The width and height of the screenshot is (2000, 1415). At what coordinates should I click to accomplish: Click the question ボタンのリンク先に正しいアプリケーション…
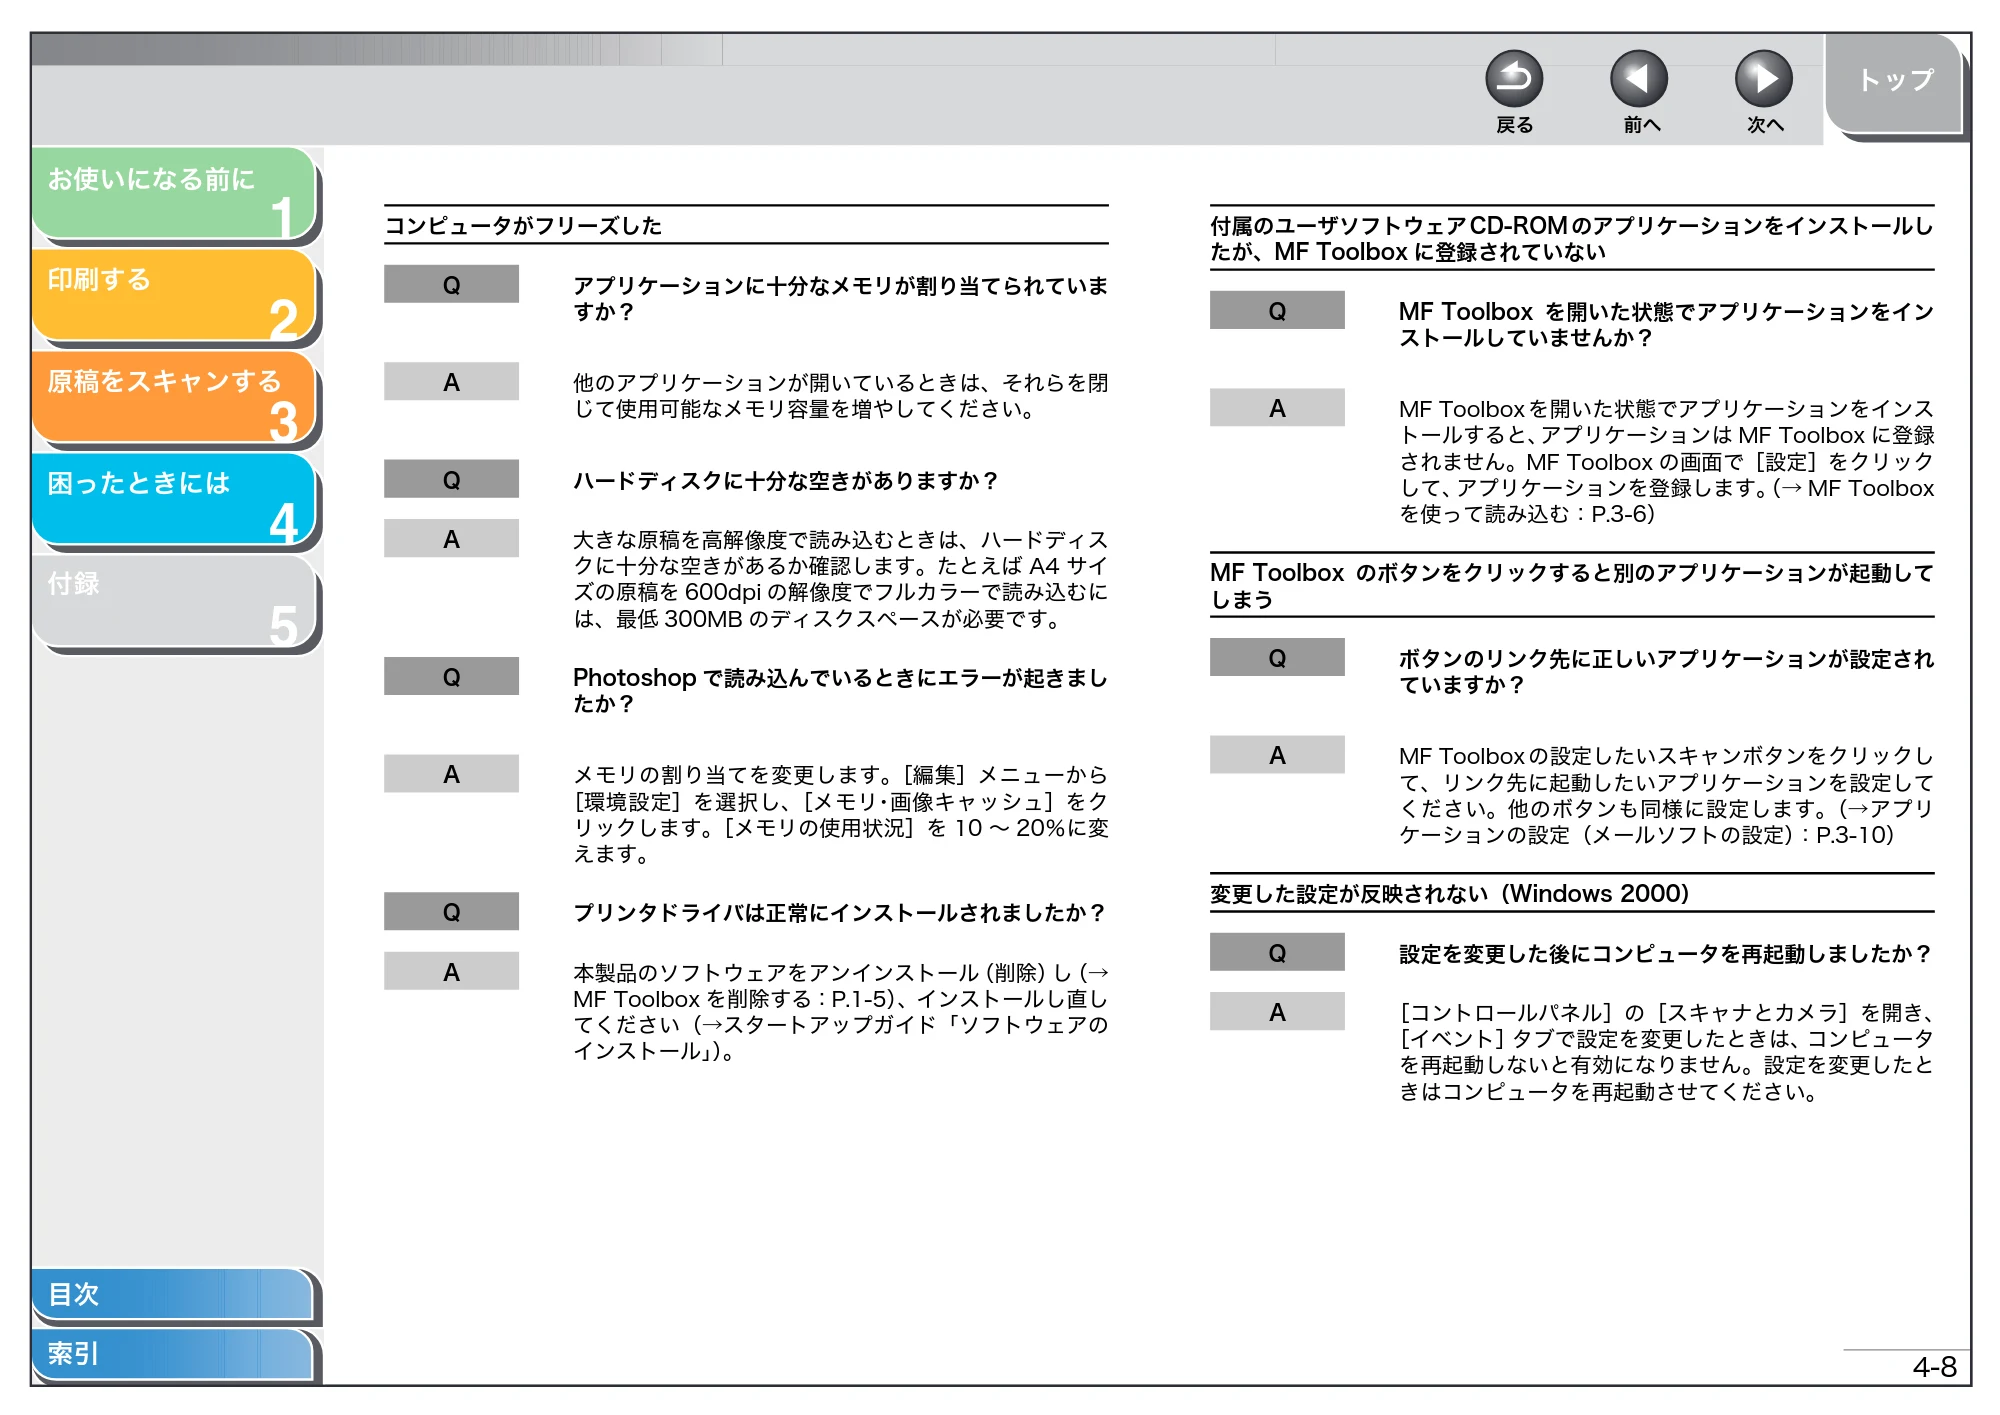pos(1666,672)
